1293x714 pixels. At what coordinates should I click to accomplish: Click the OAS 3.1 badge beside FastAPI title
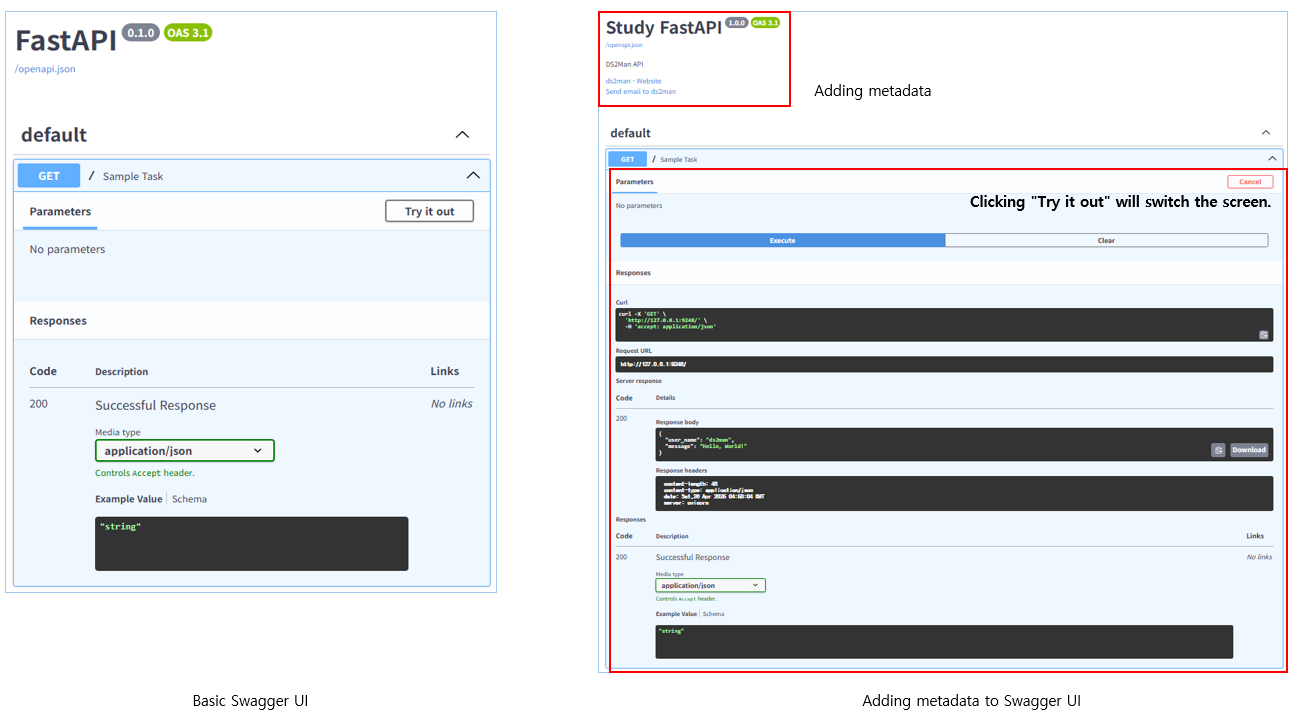188,33
